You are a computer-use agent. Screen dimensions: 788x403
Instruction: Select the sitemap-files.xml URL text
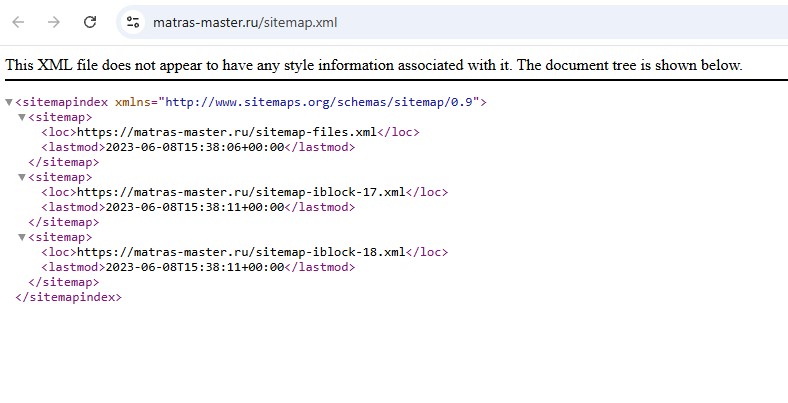pos(227,132)
